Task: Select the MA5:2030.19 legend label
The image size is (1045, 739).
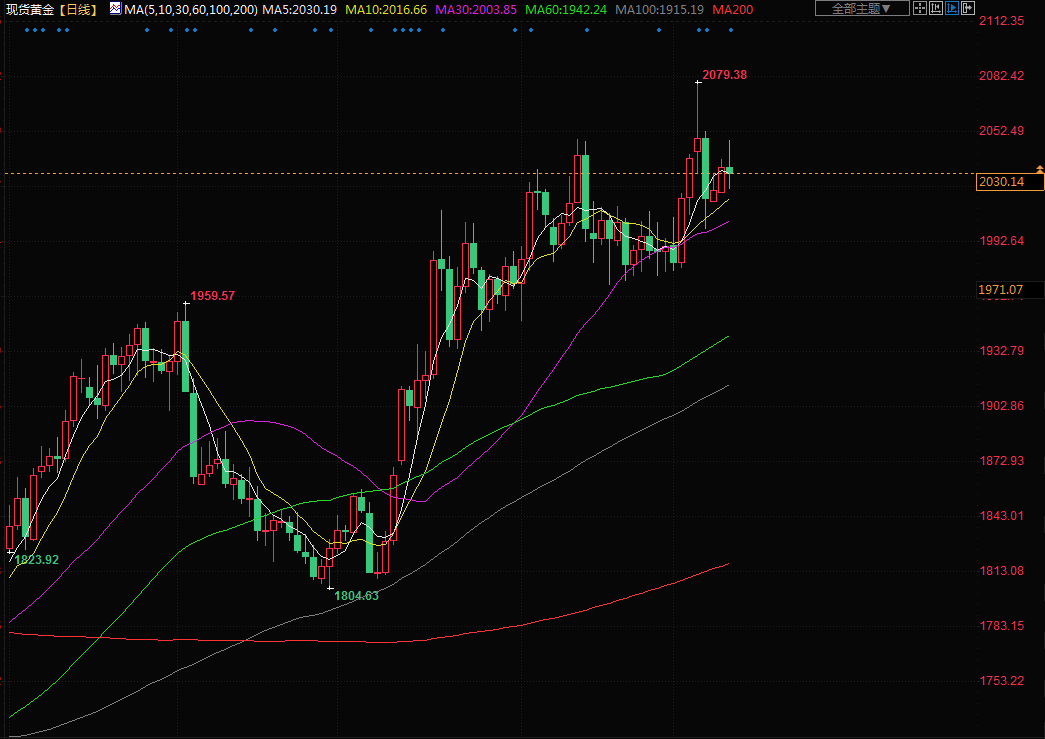Action: pos(299,9)
